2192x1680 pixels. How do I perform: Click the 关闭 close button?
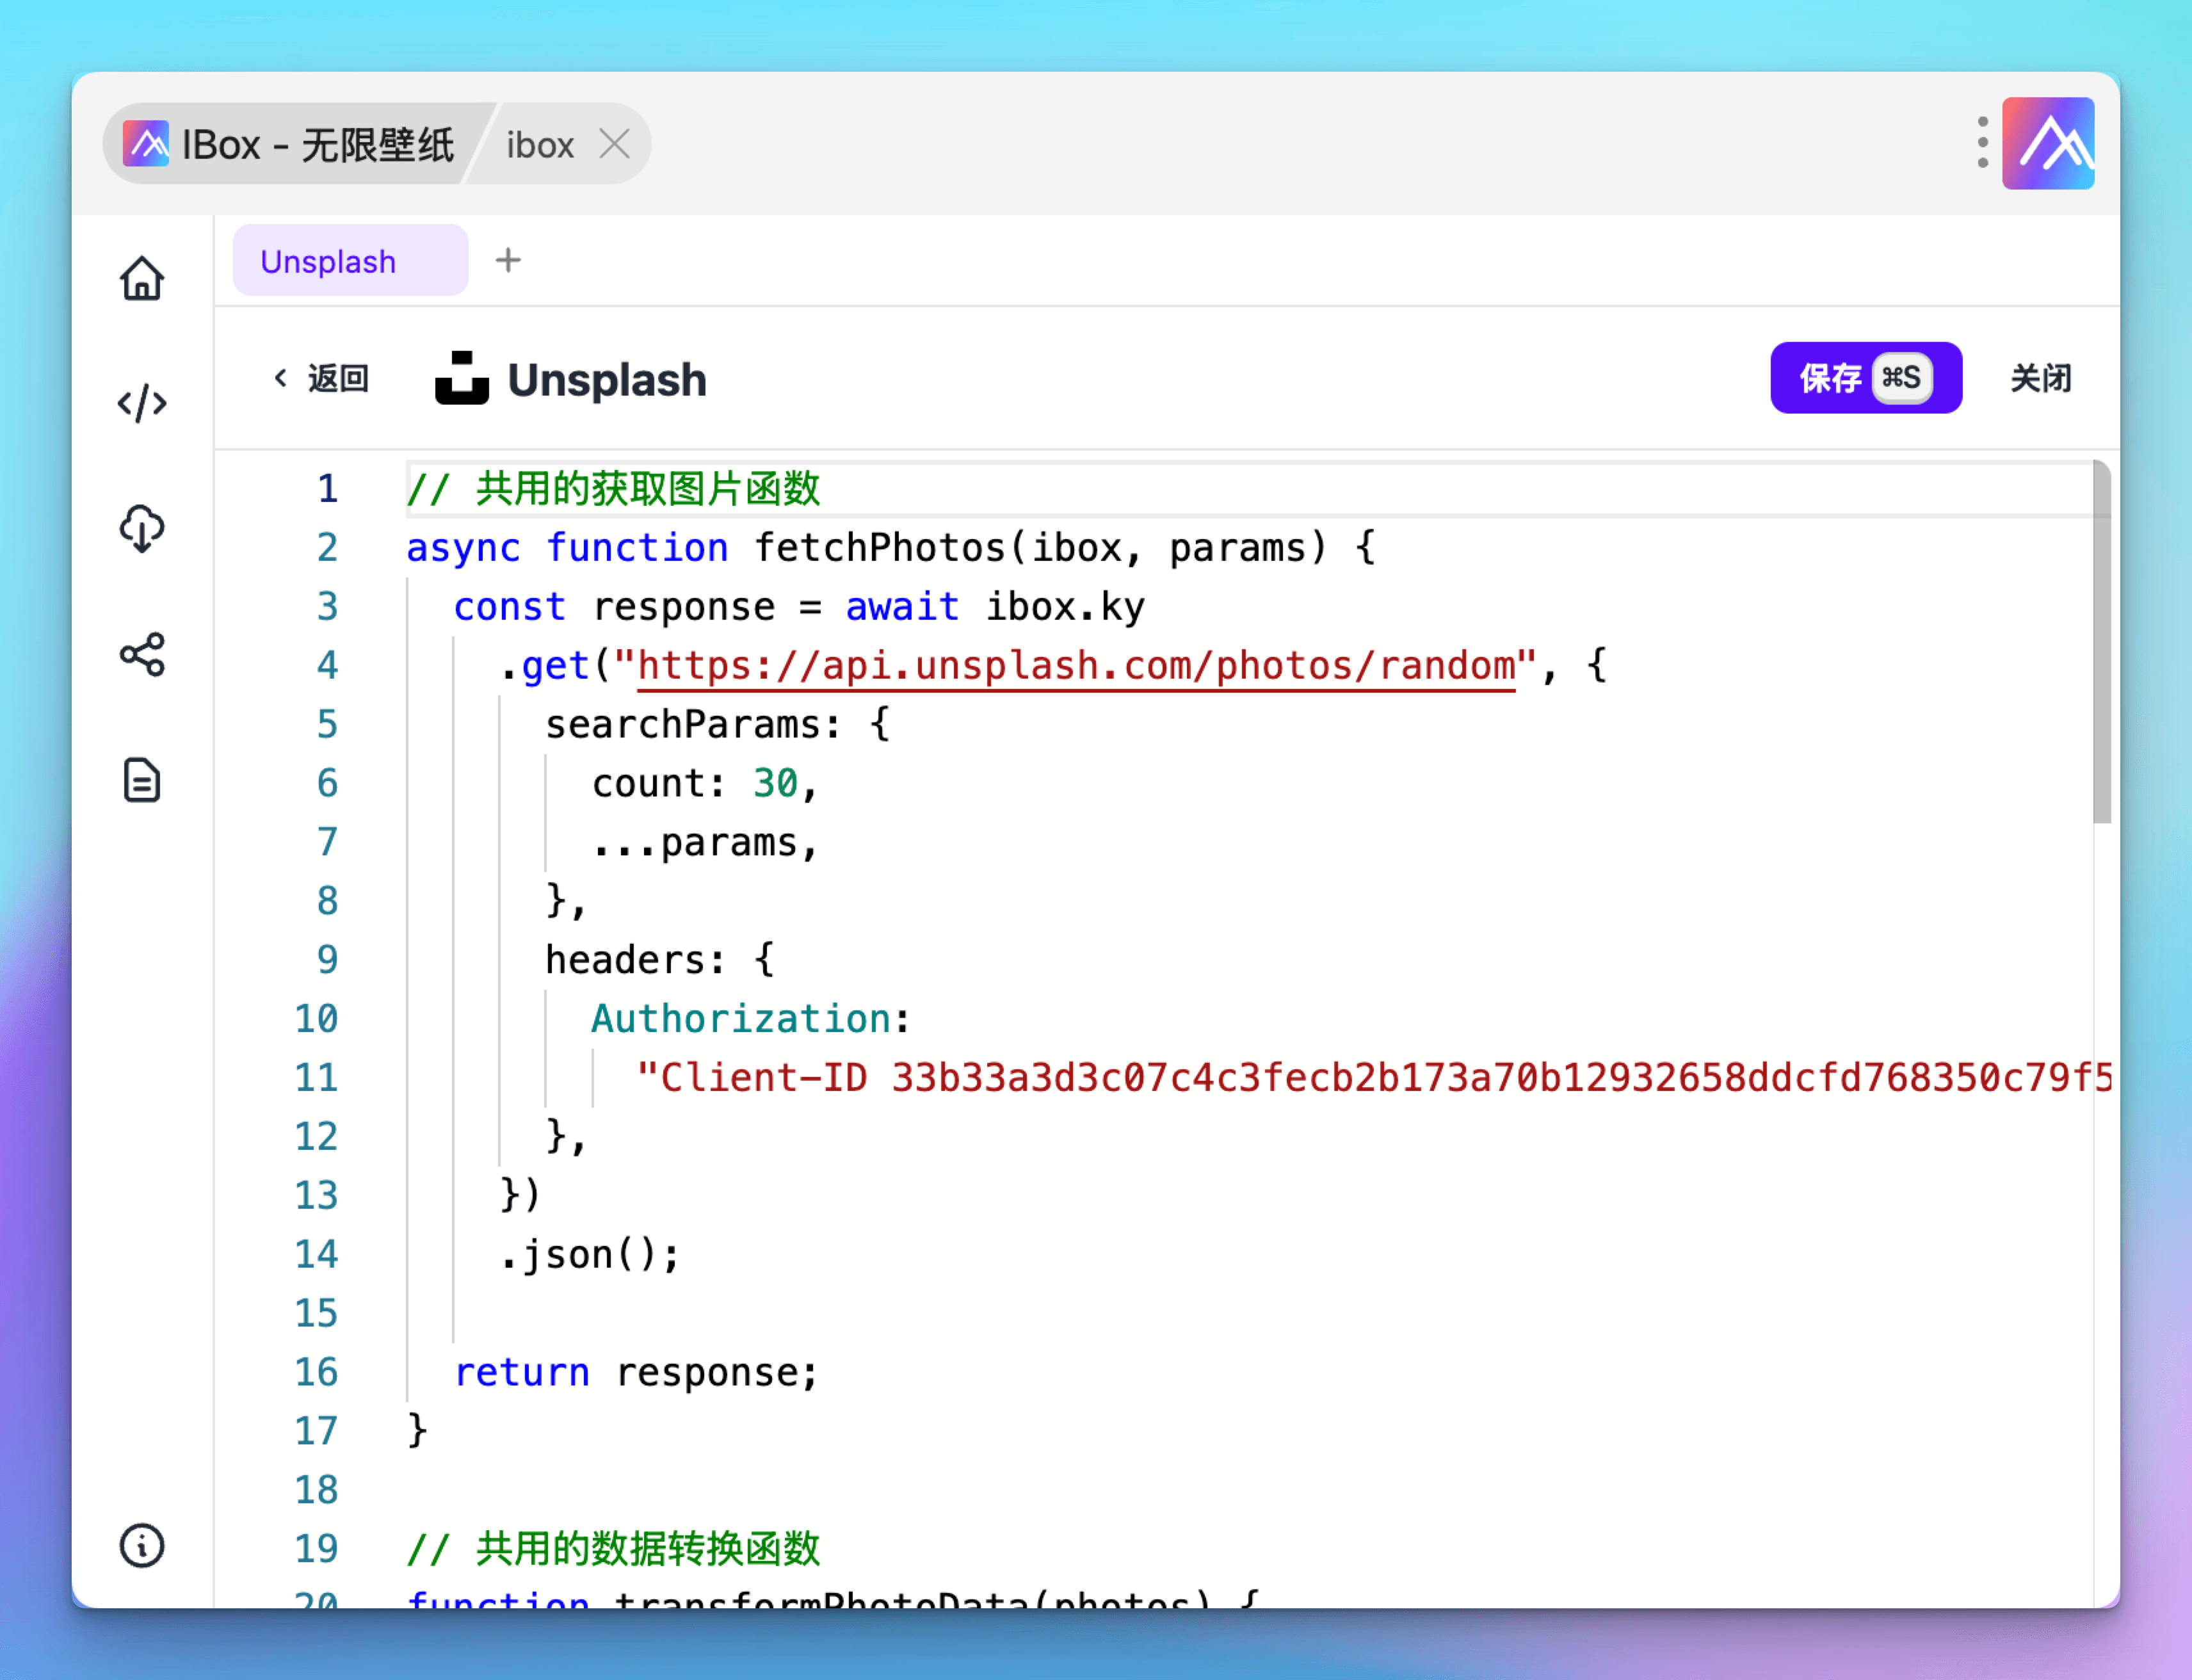point(2041,378)
